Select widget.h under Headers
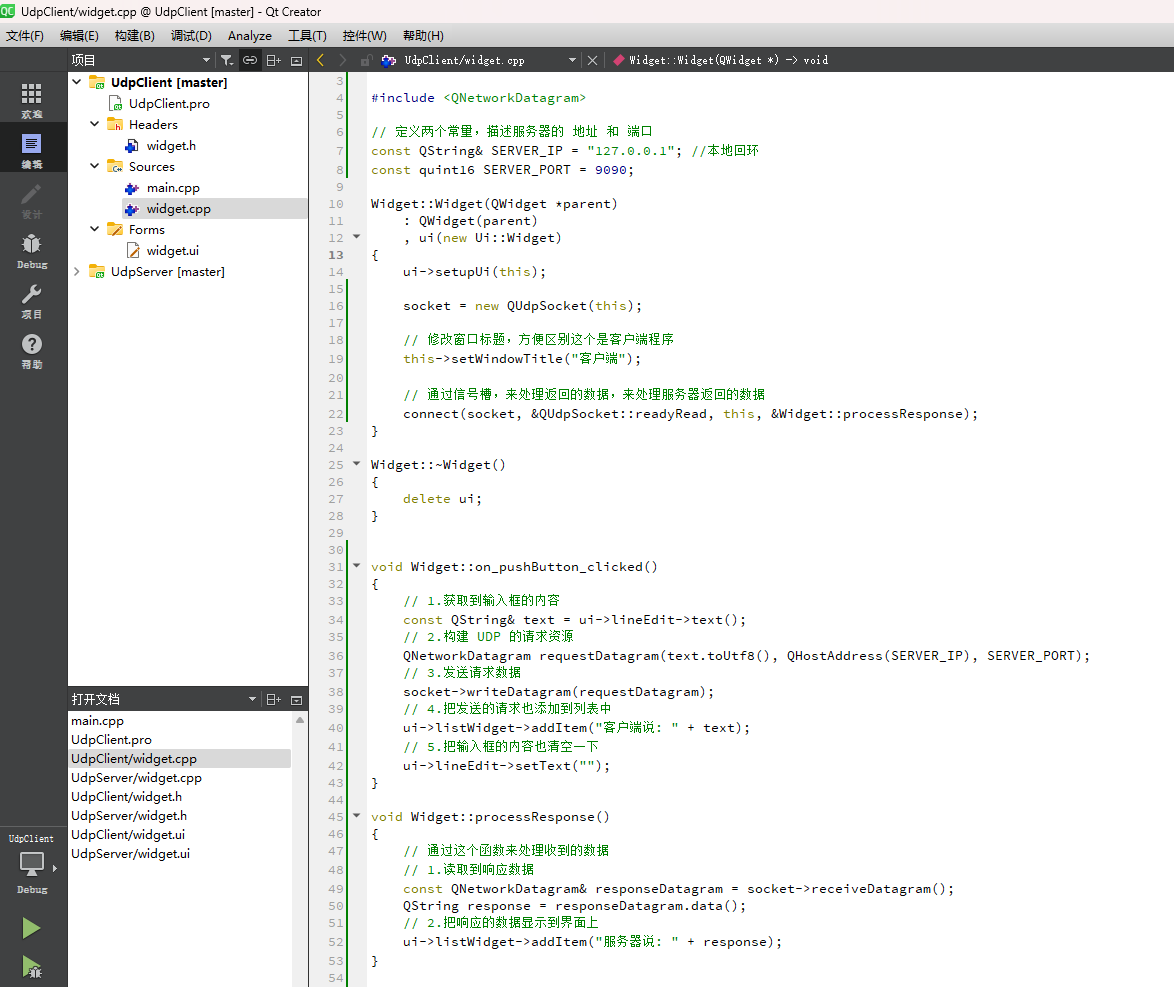The image size is (1174, 987). point(171,145)
